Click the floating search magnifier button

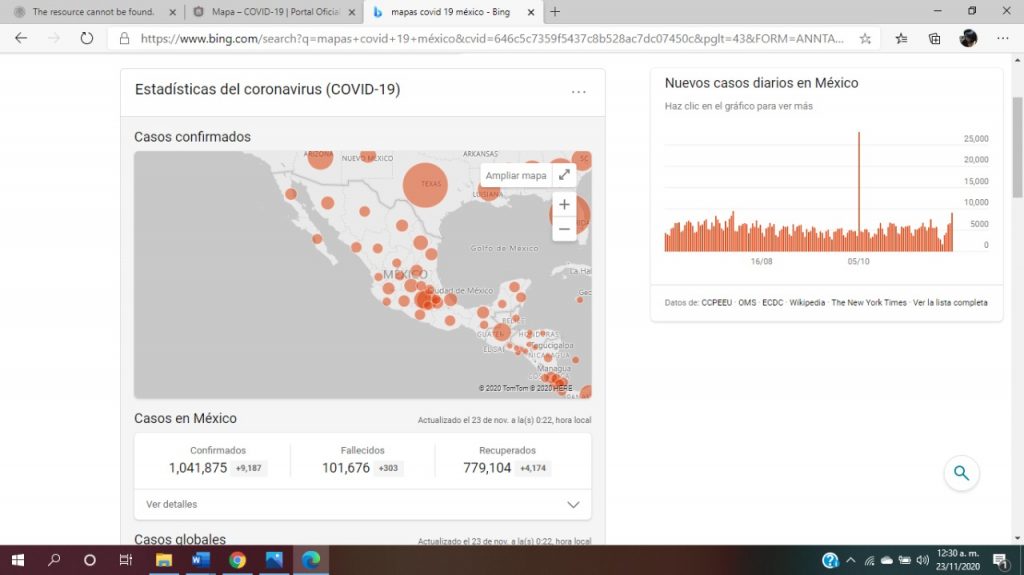coord(961,472)
